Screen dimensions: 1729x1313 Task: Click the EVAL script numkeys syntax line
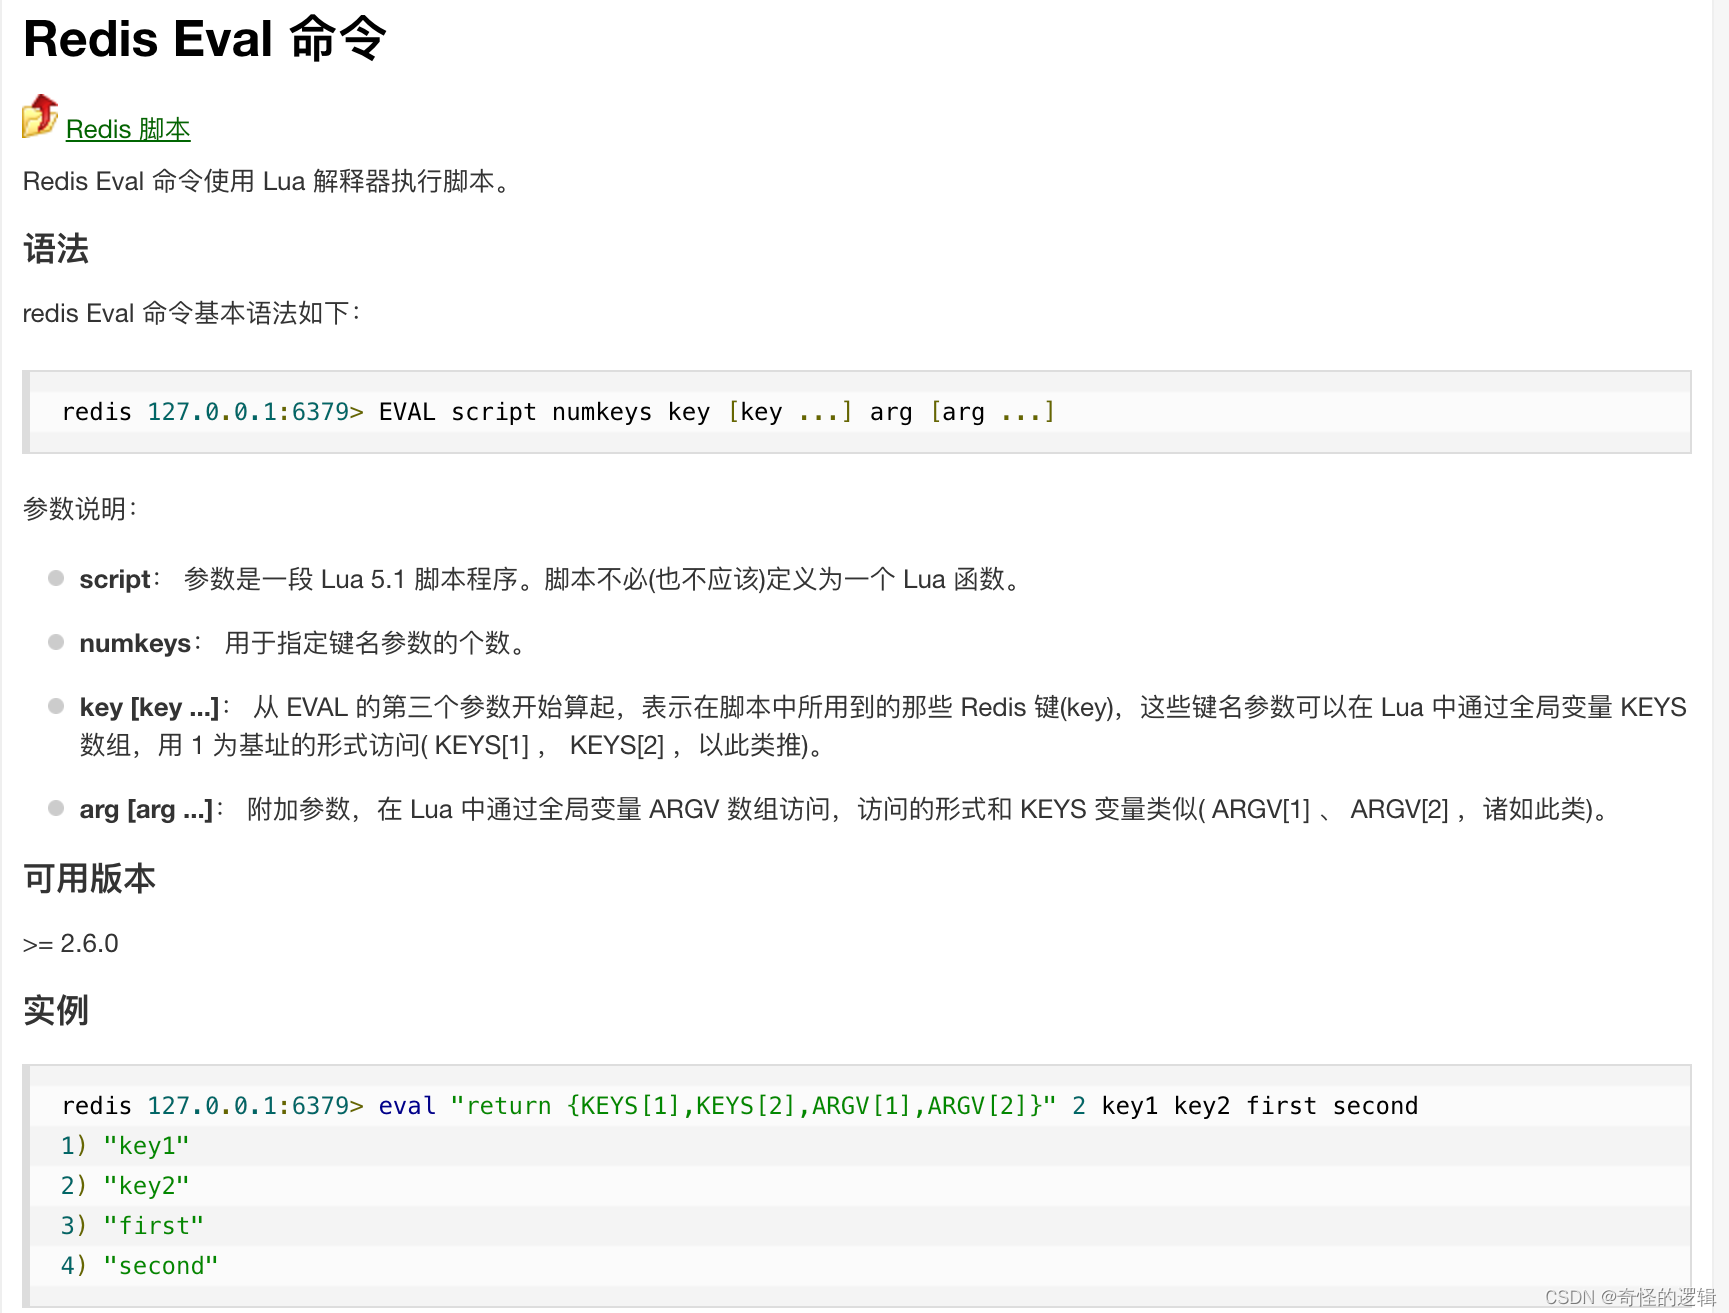pos(558,412)
